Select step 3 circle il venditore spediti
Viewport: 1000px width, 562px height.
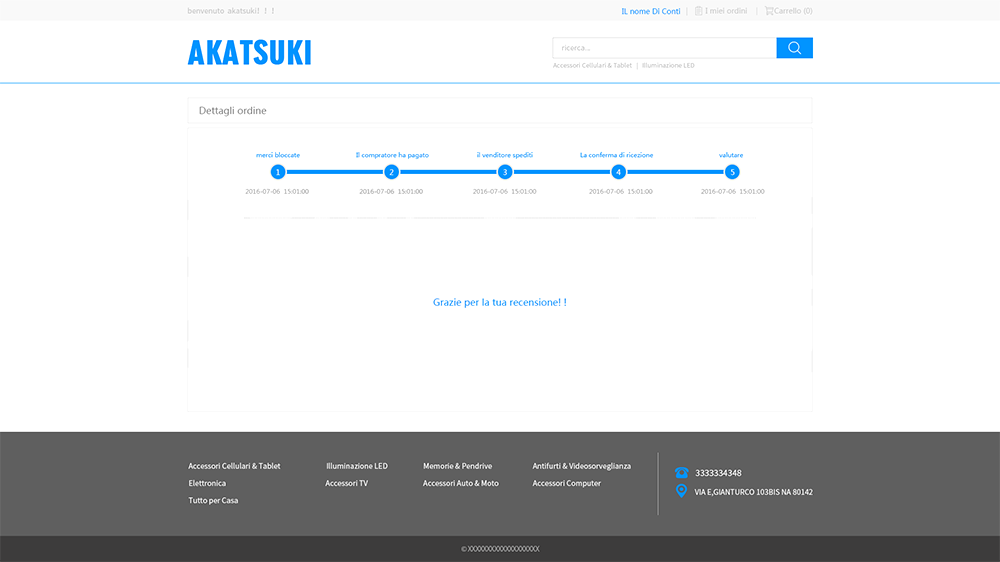point(505,172)
